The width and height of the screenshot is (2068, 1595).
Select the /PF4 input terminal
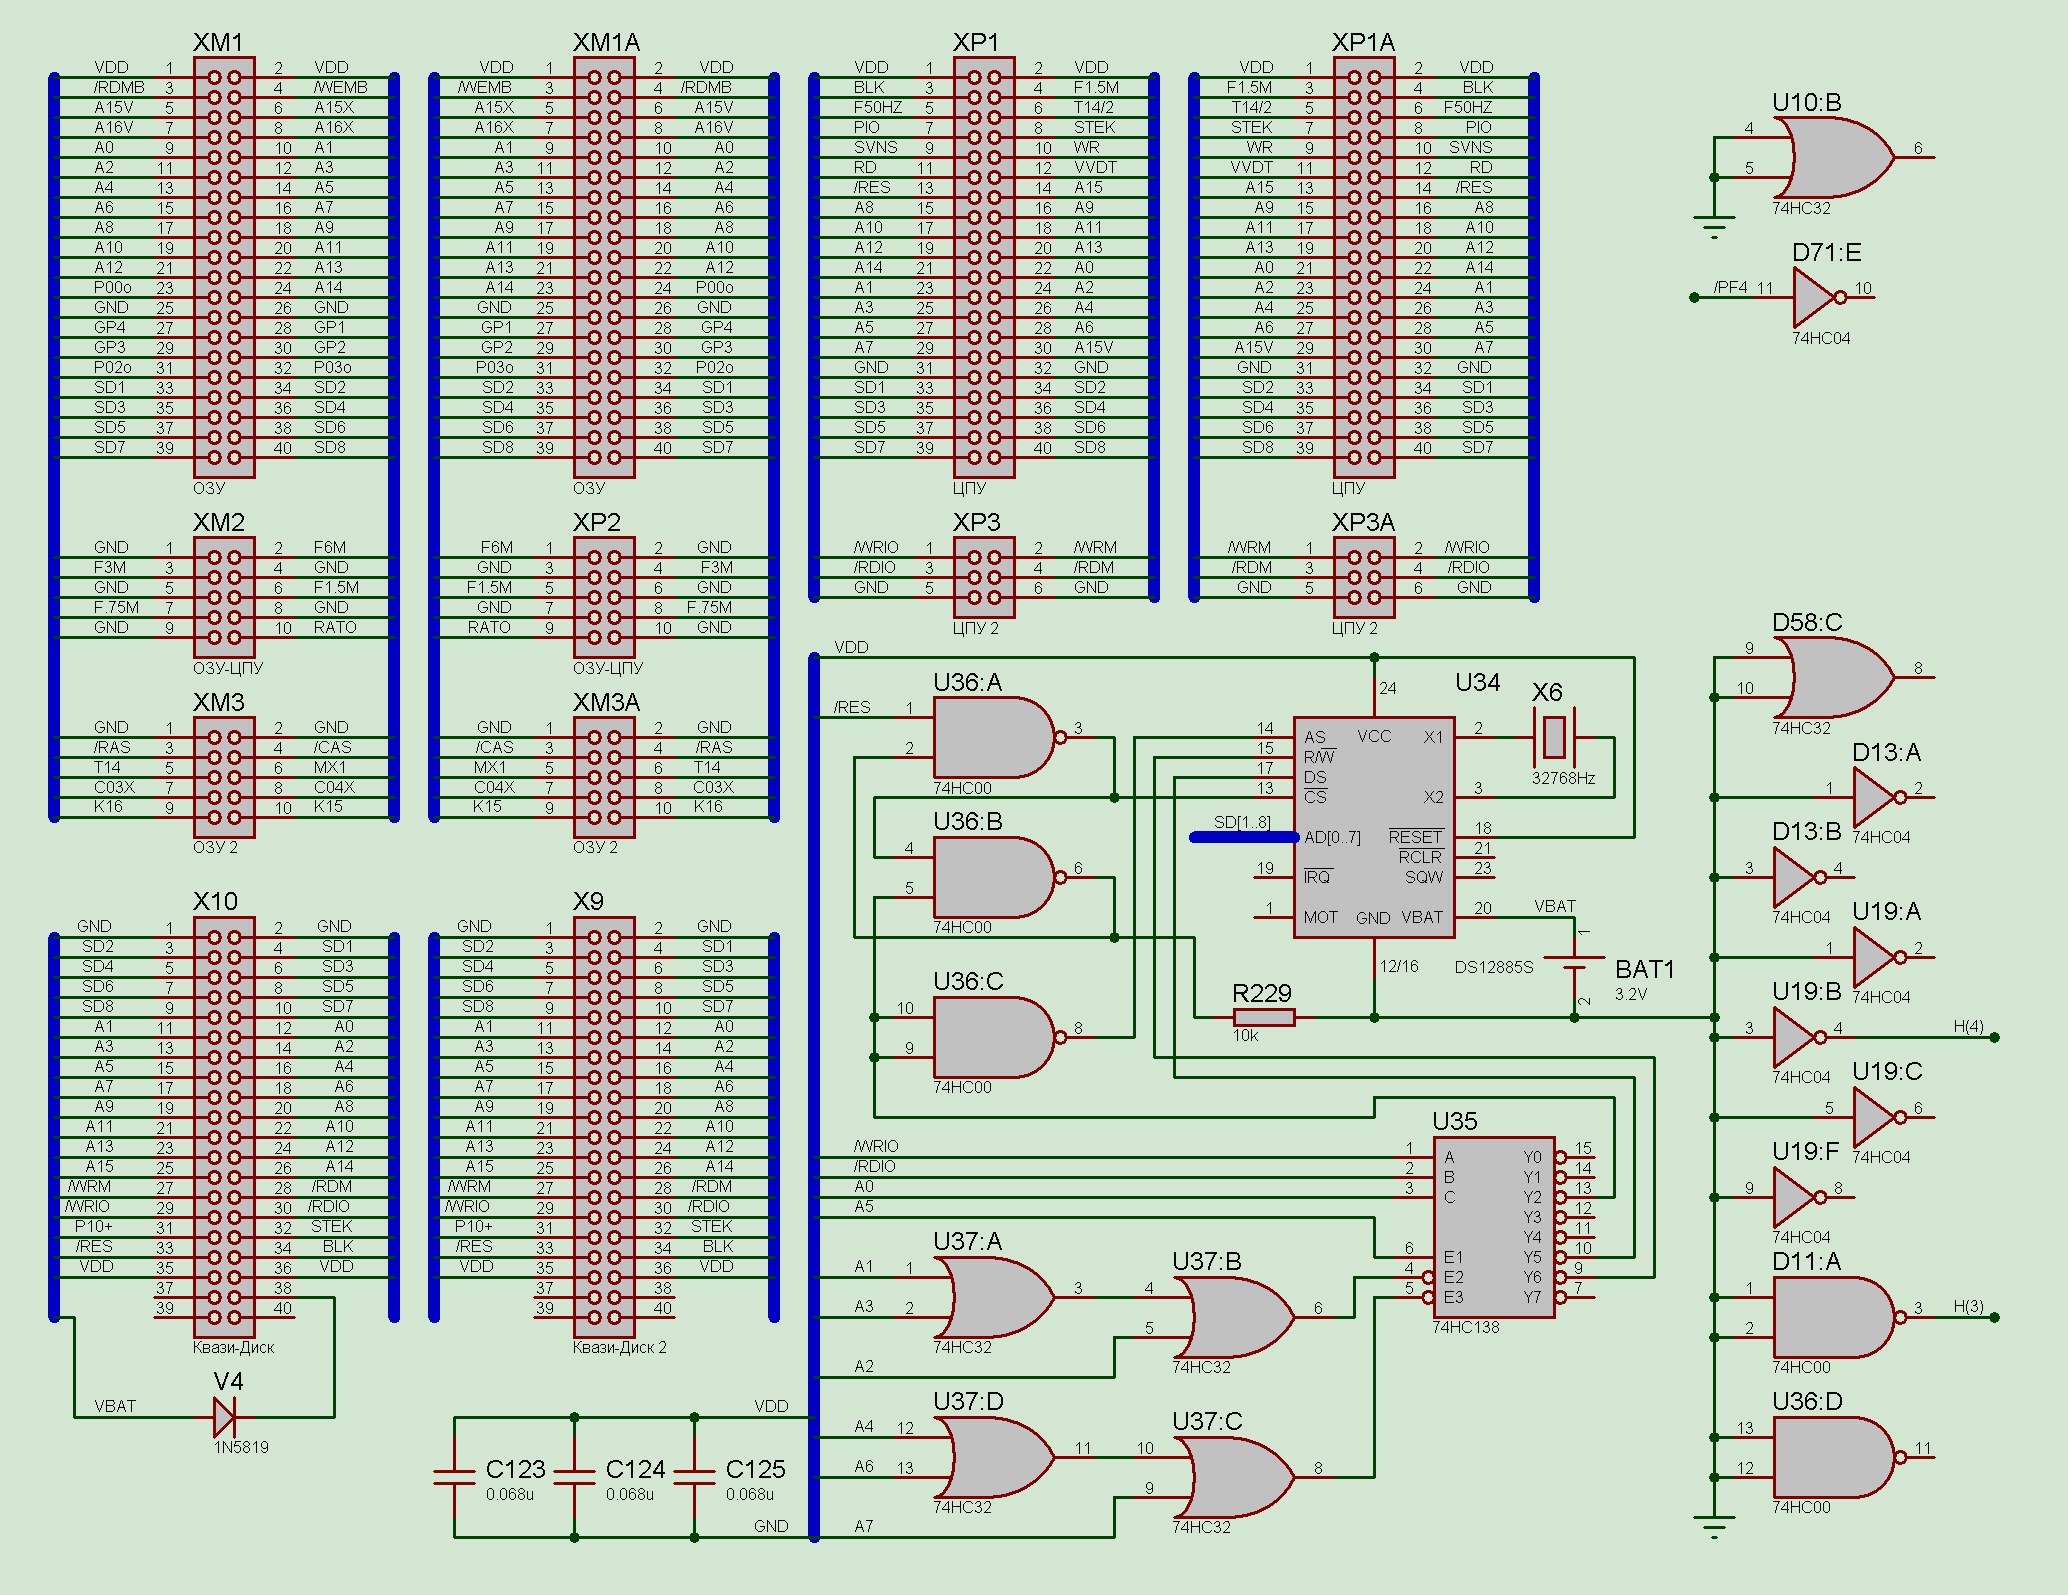(1694, 298)
